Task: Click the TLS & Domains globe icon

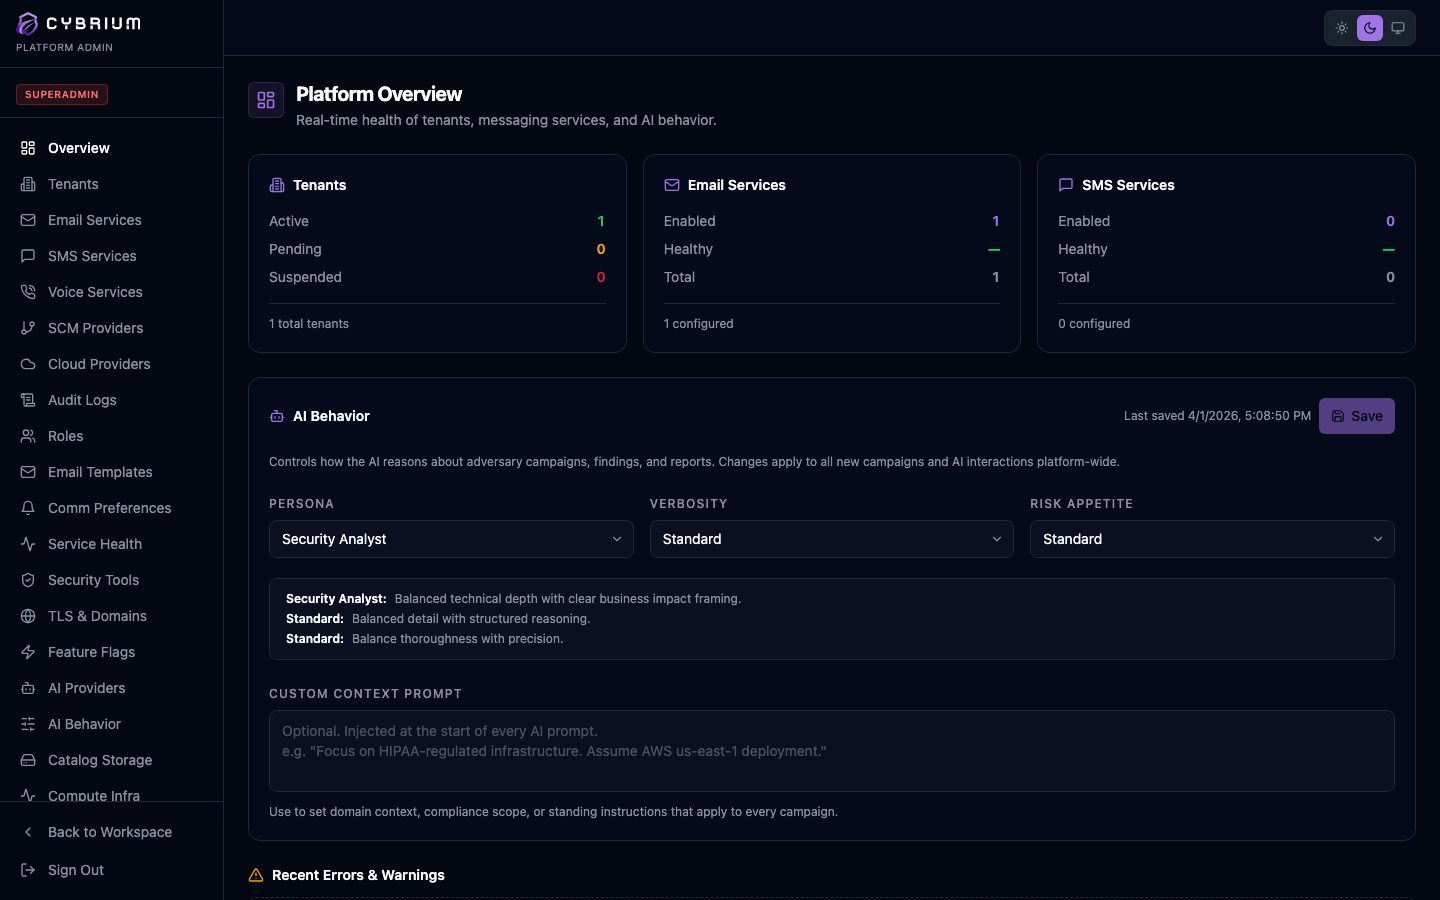Action: pyautogui.click(x=28, y=616)
